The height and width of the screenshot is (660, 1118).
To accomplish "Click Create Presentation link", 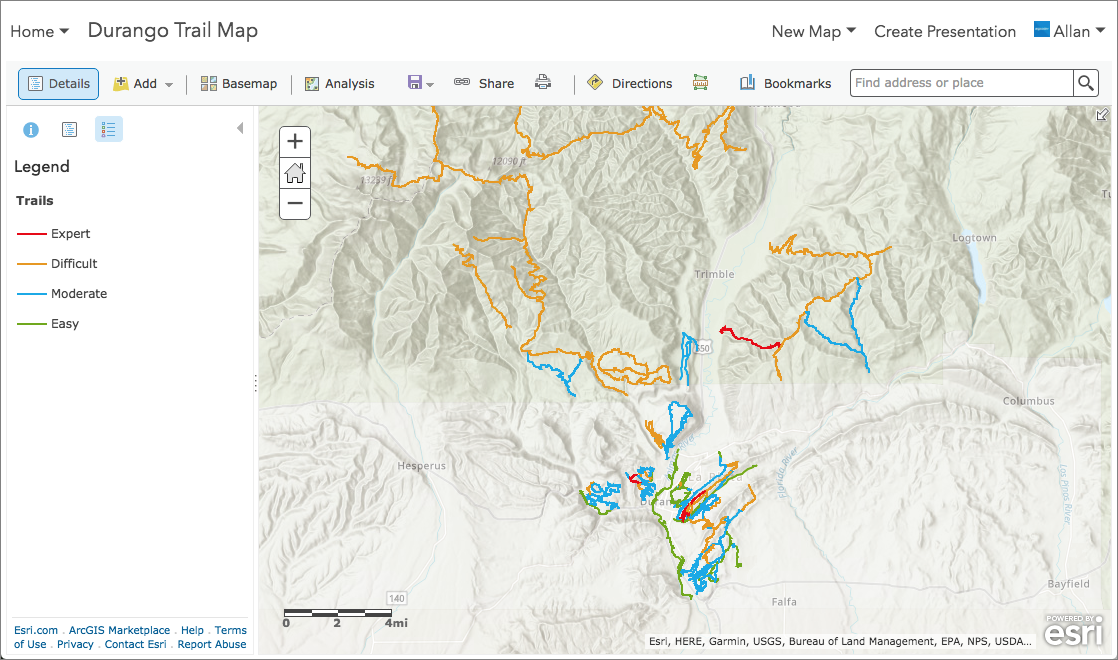I will (x=945, y=31).
